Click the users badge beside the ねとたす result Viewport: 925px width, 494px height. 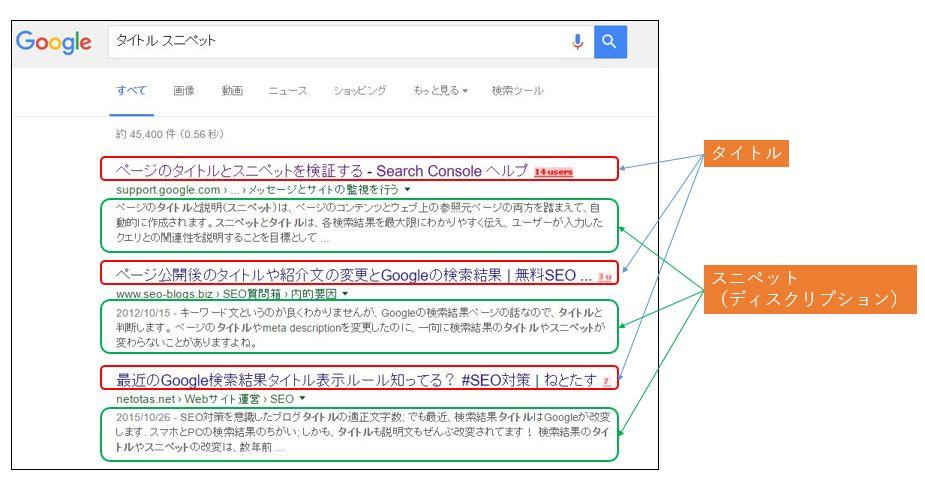606,381
